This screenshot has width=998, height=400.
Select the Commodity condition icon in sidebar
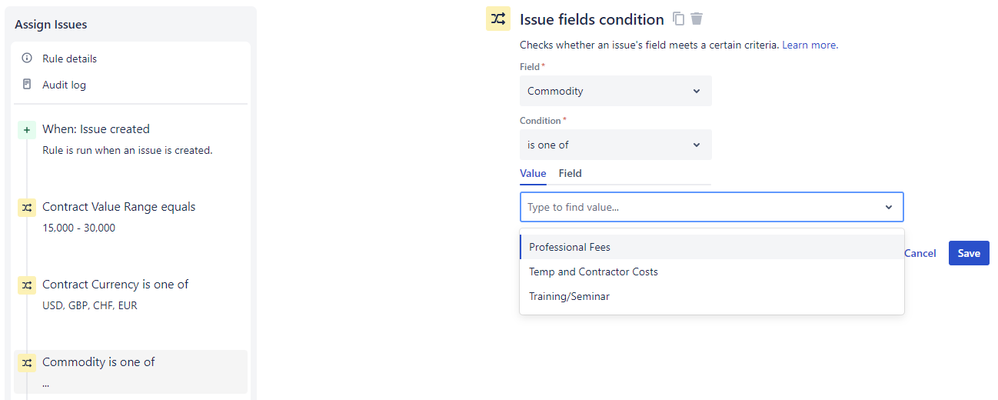(27, 363)
